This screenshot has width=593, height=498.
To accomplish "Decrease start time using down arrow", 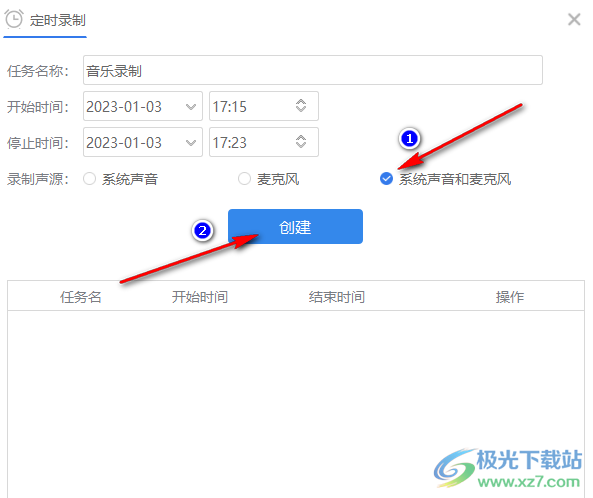I will tap(301, 109).
